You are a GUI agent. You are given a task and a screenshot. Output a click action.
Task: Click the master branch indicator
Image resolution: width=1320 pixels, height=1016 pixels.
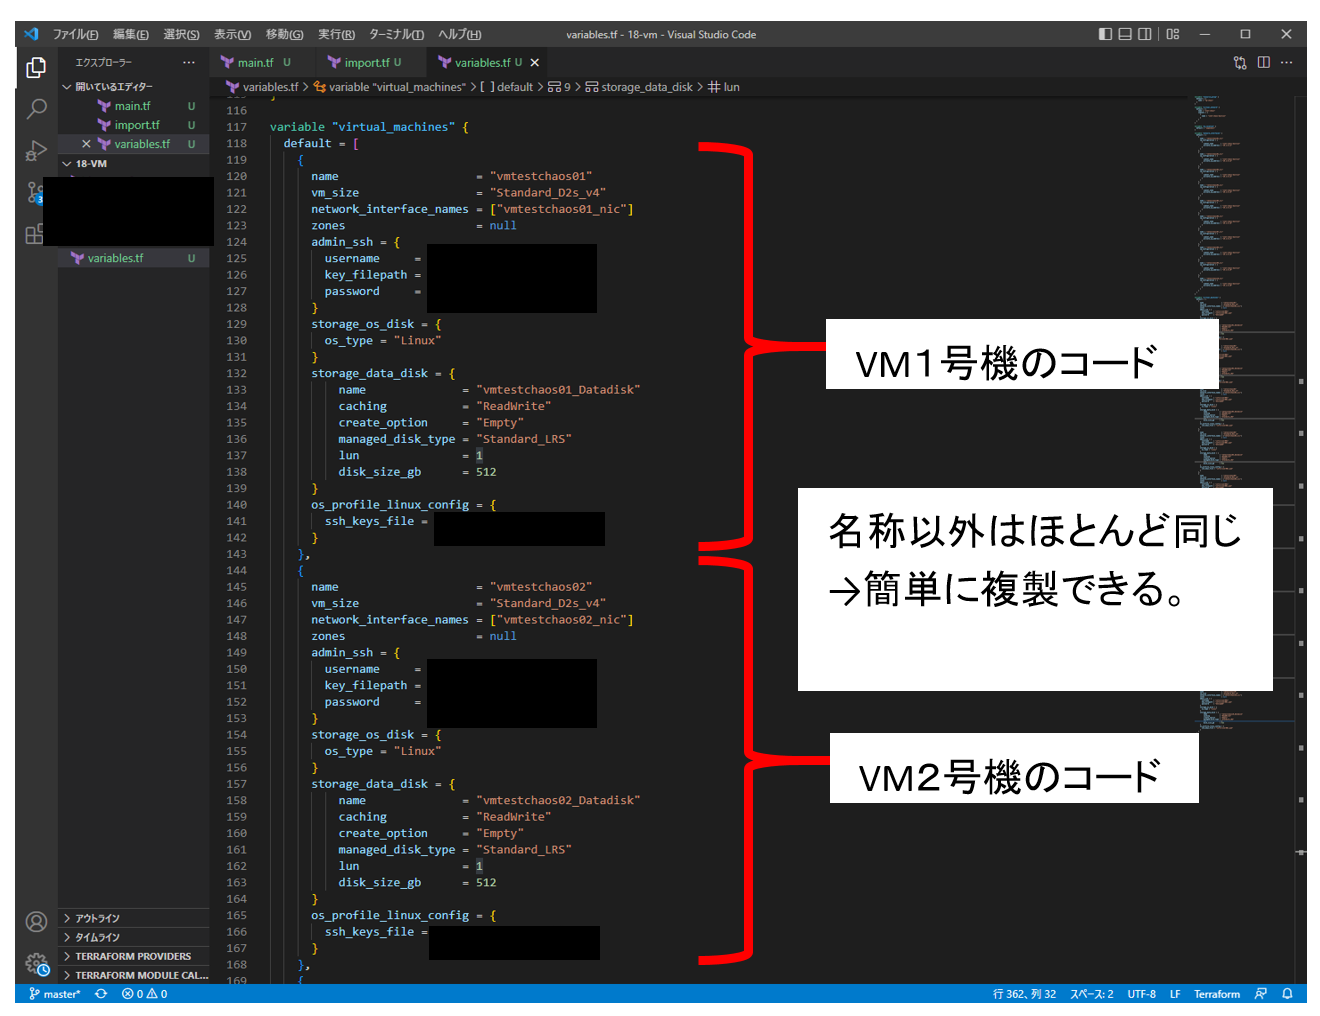click(x=55, y=994)
